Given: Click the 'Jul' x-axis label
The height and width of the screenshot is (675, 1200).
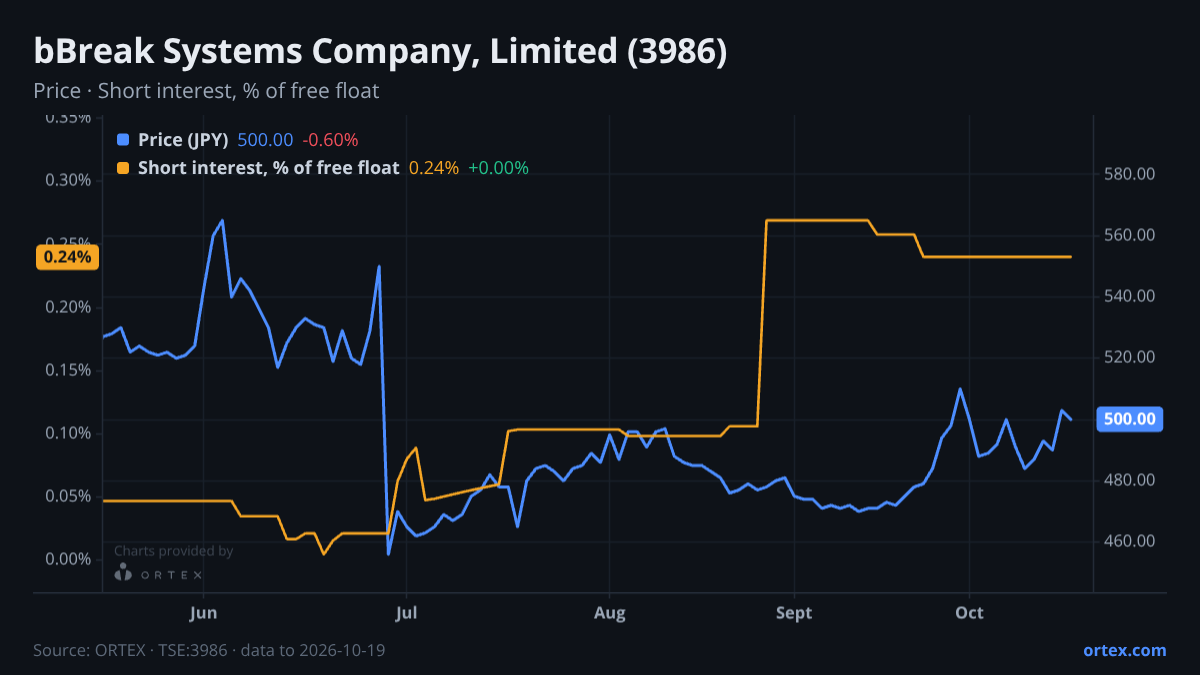Looking at the screenshot, I should [406, 612].
